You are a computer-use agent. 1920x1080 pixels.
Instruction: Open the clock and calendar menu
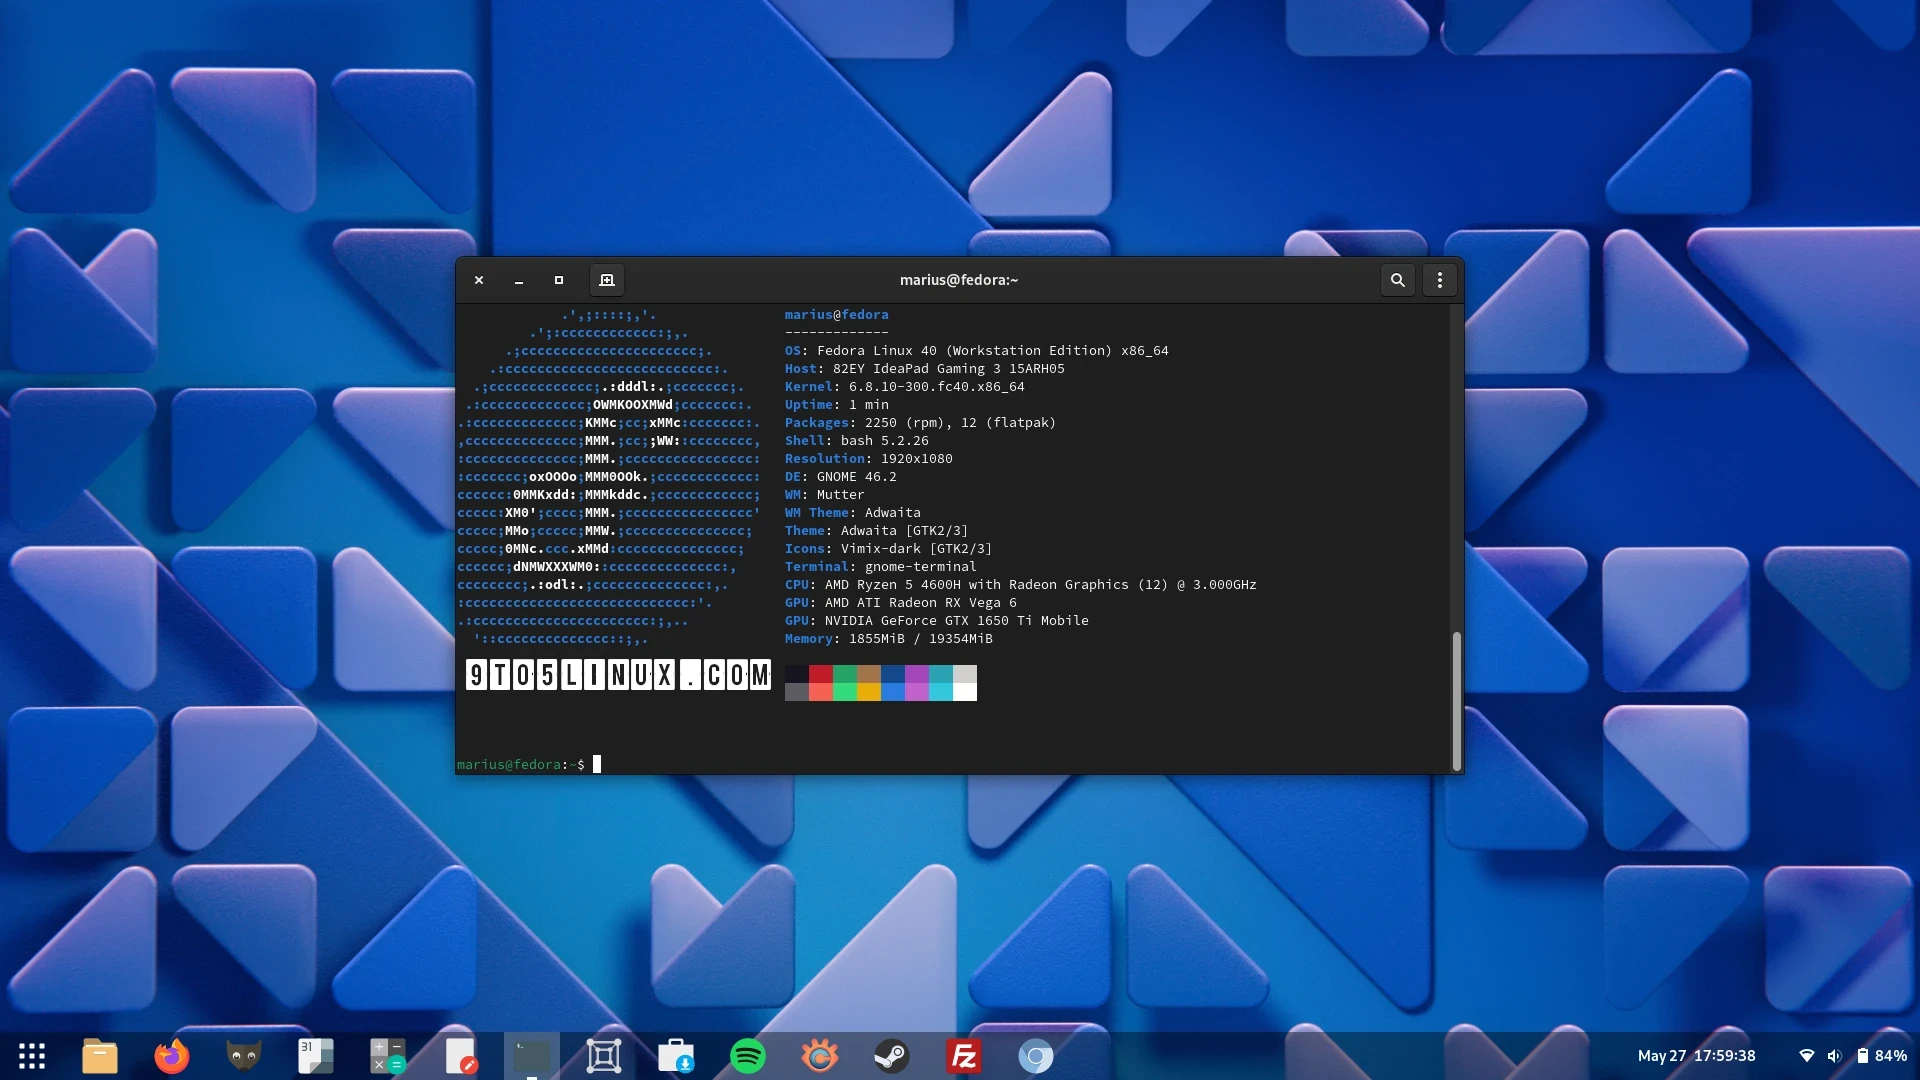(1696, 1056)
